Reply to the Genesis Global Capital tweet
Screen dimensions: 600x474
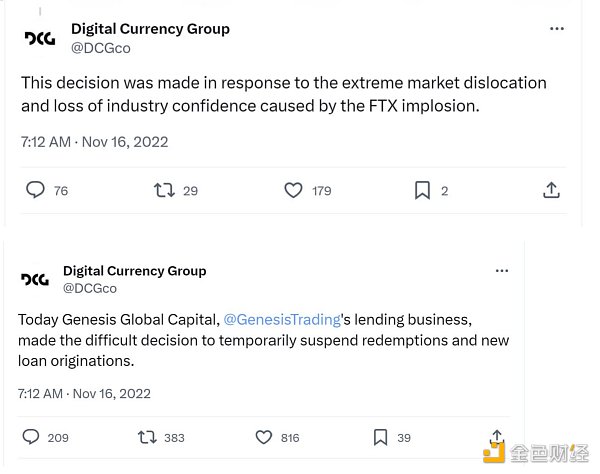tap(31, 437)
